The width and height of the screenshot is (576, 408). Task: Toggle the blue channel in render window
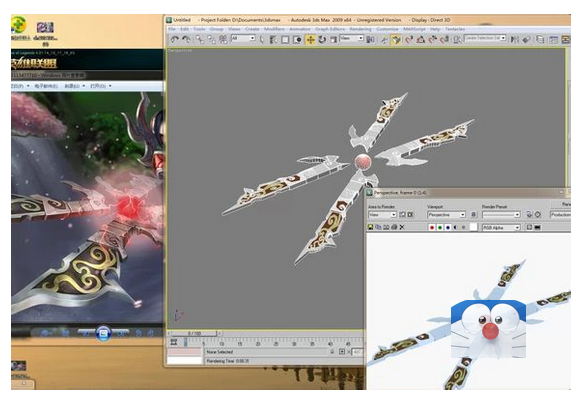tap(448, 228)
